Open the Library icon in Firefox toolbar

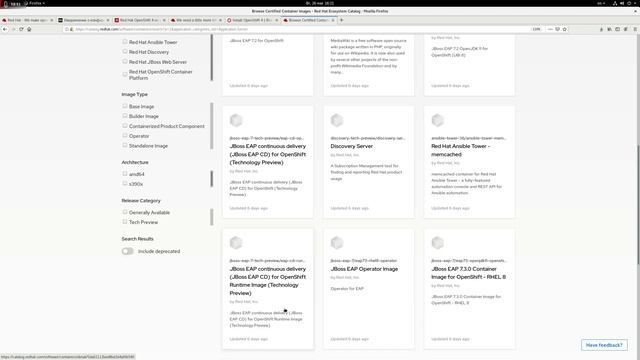[x=609, y=29]
